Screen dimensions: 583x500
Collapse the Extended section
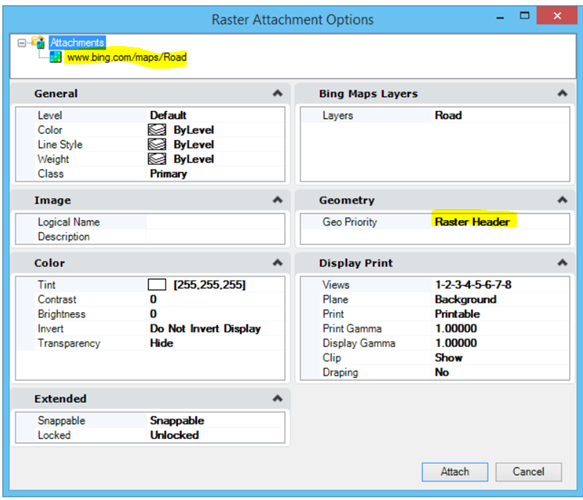277,399
